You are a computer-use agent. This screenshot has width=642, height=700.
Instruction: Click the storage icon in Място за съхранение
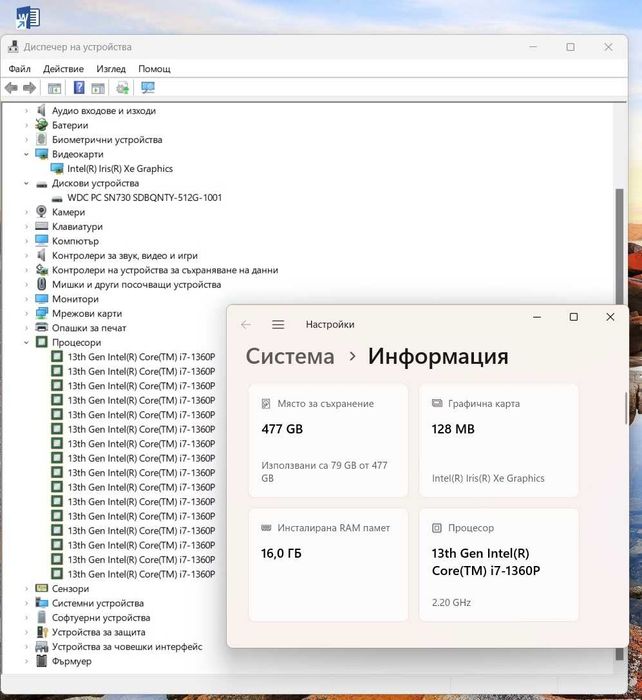pos(266,404)
